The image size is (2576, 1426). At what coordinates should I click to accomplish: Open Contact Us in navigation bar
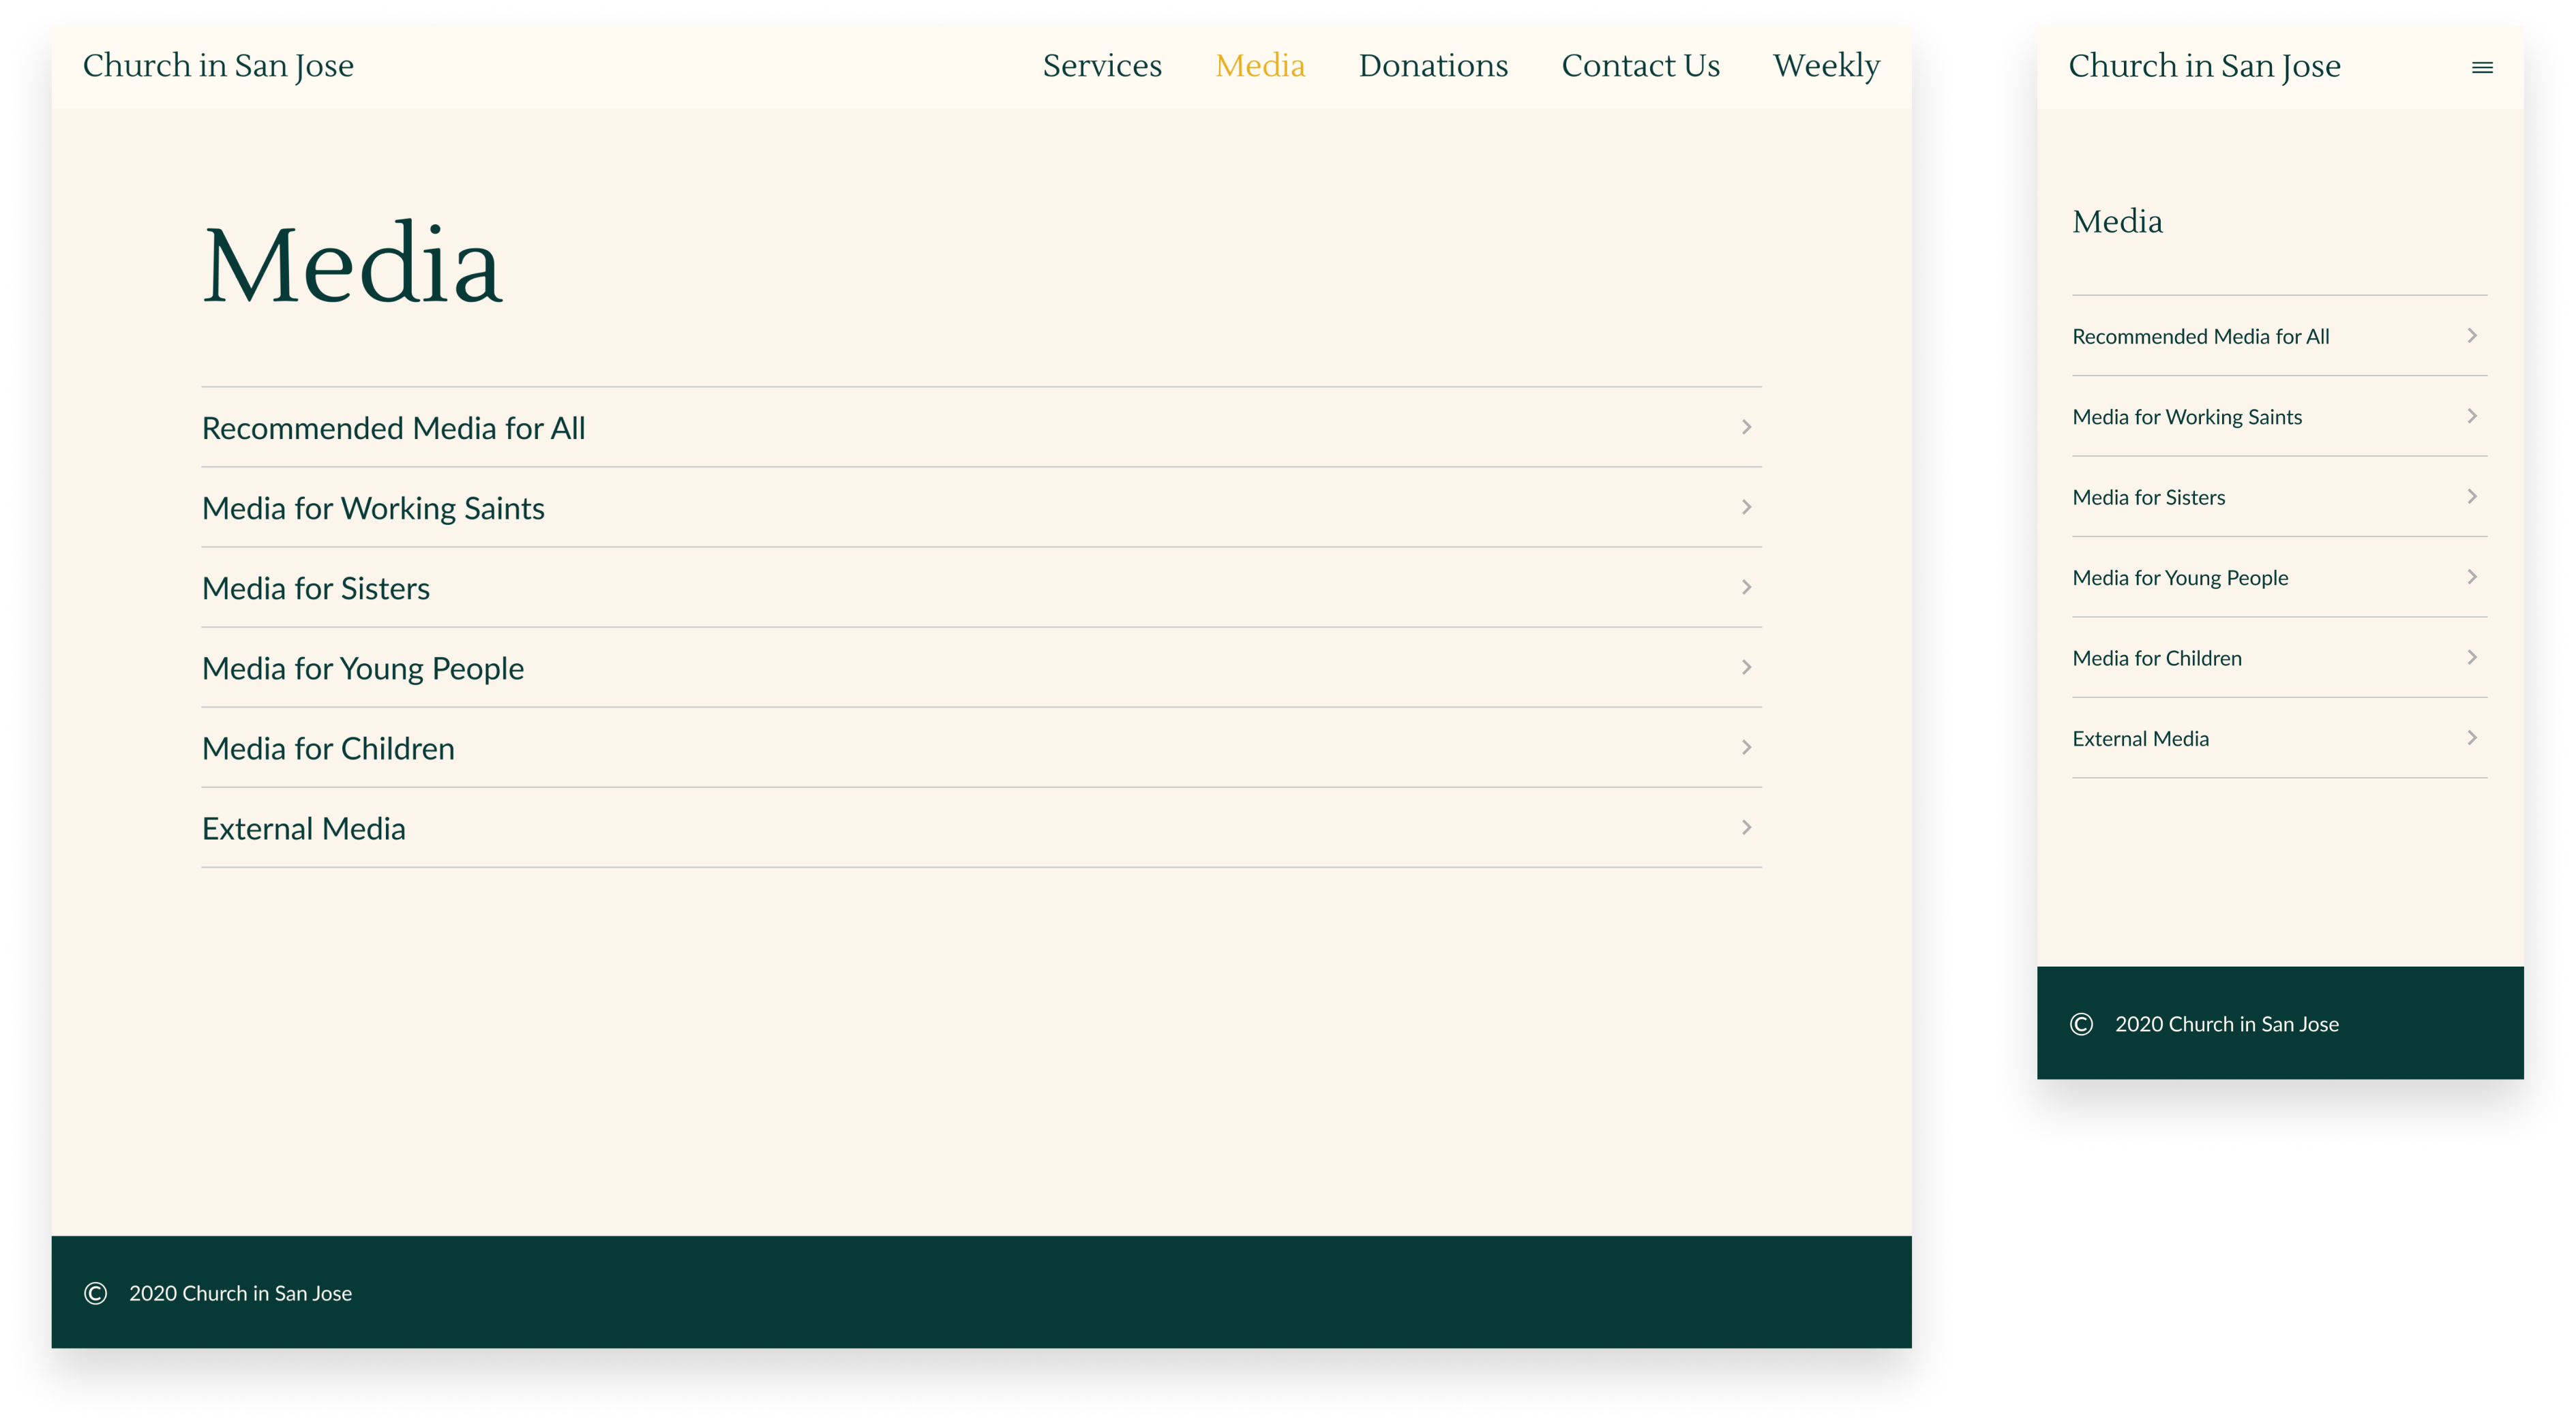1640,66
